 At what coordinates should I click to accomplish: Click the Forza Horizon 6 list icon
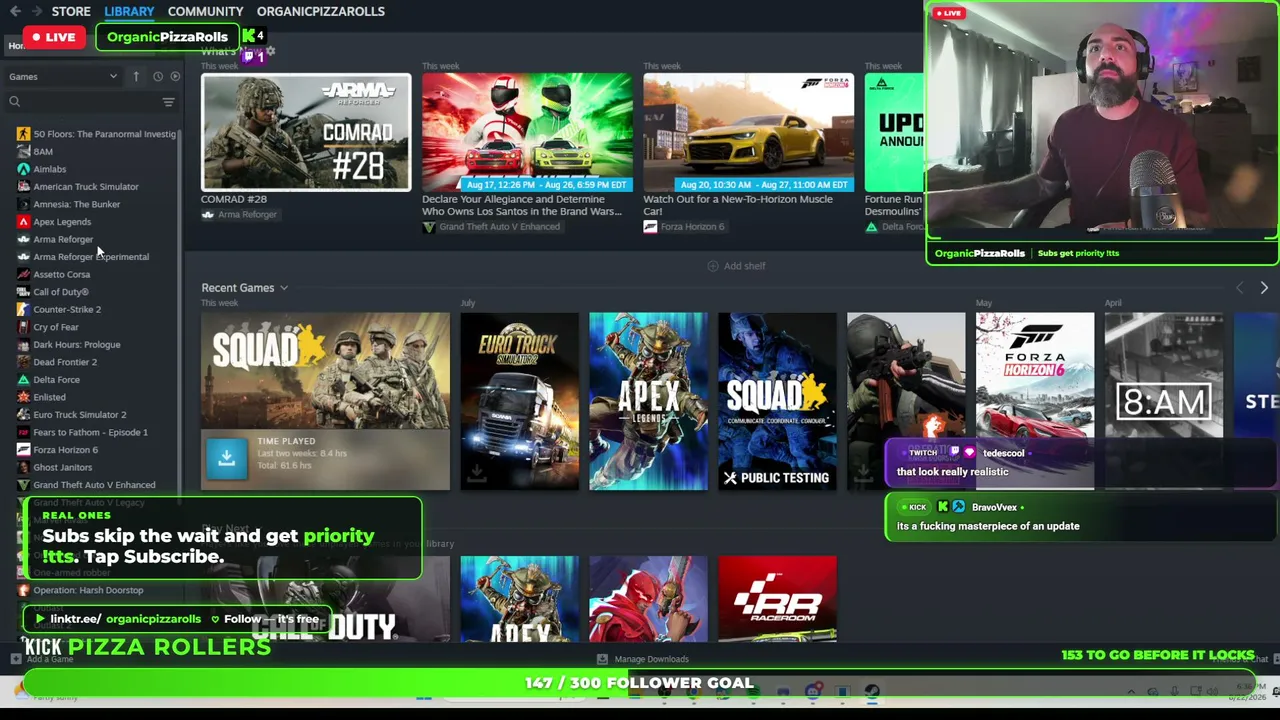click(23, 449)
